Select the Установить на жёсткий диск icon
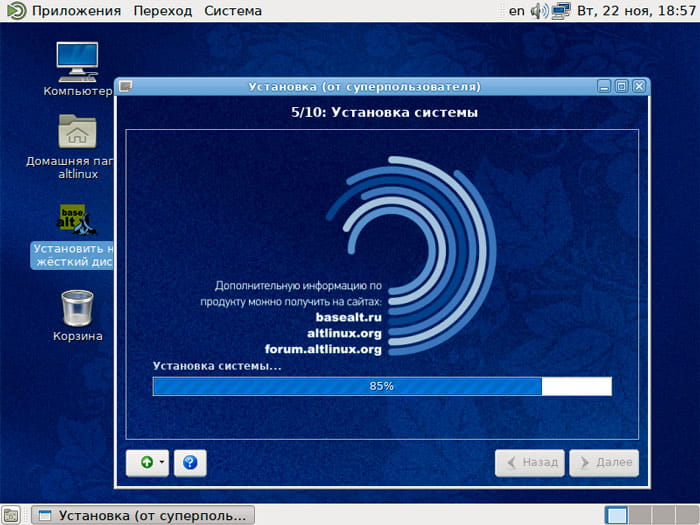 [x=74, y=236]
